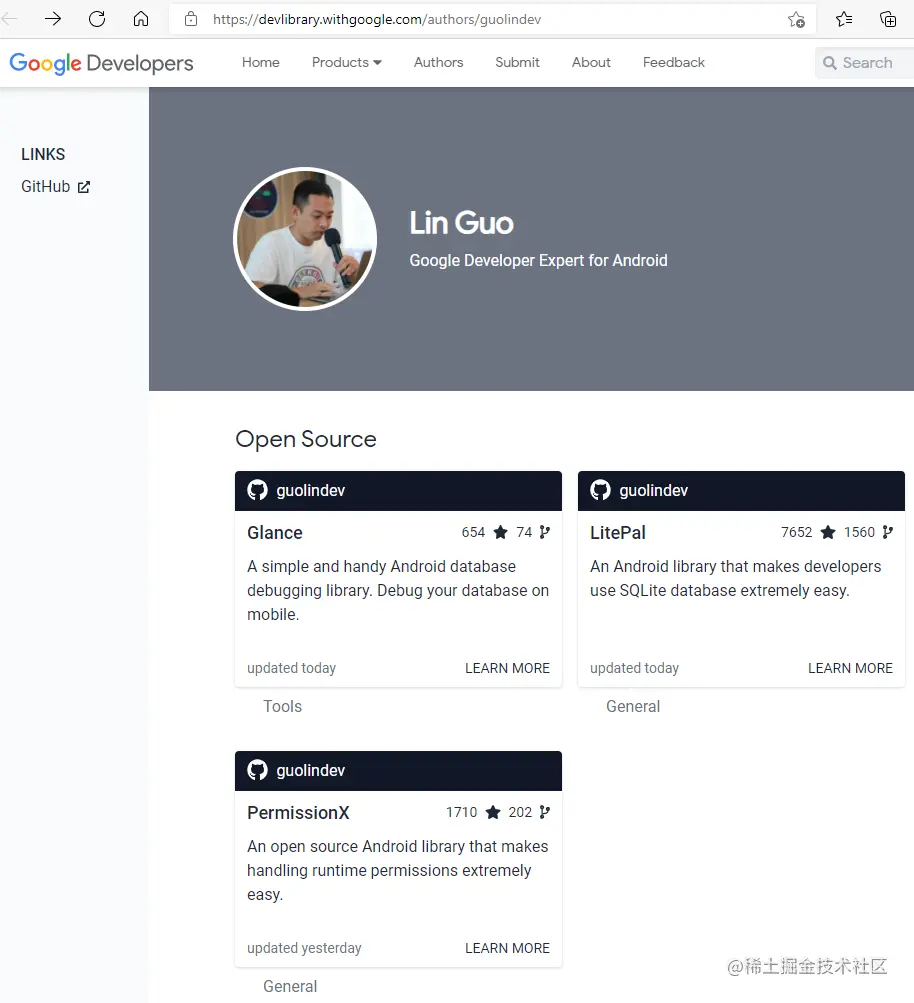Click the browser address bar URL

click(377, 19)
